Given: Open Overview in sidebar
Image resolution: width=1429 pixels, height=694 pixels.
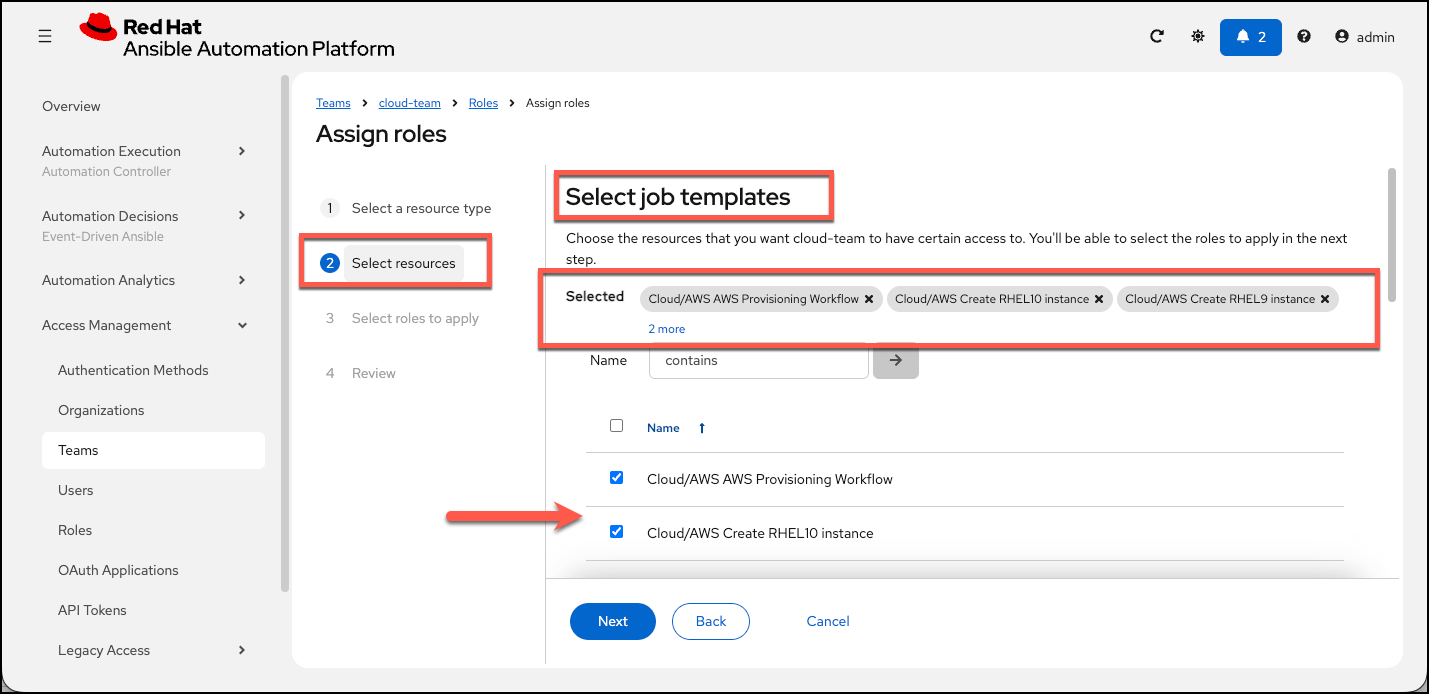Looking at the screenshot, I should point(71,106).
